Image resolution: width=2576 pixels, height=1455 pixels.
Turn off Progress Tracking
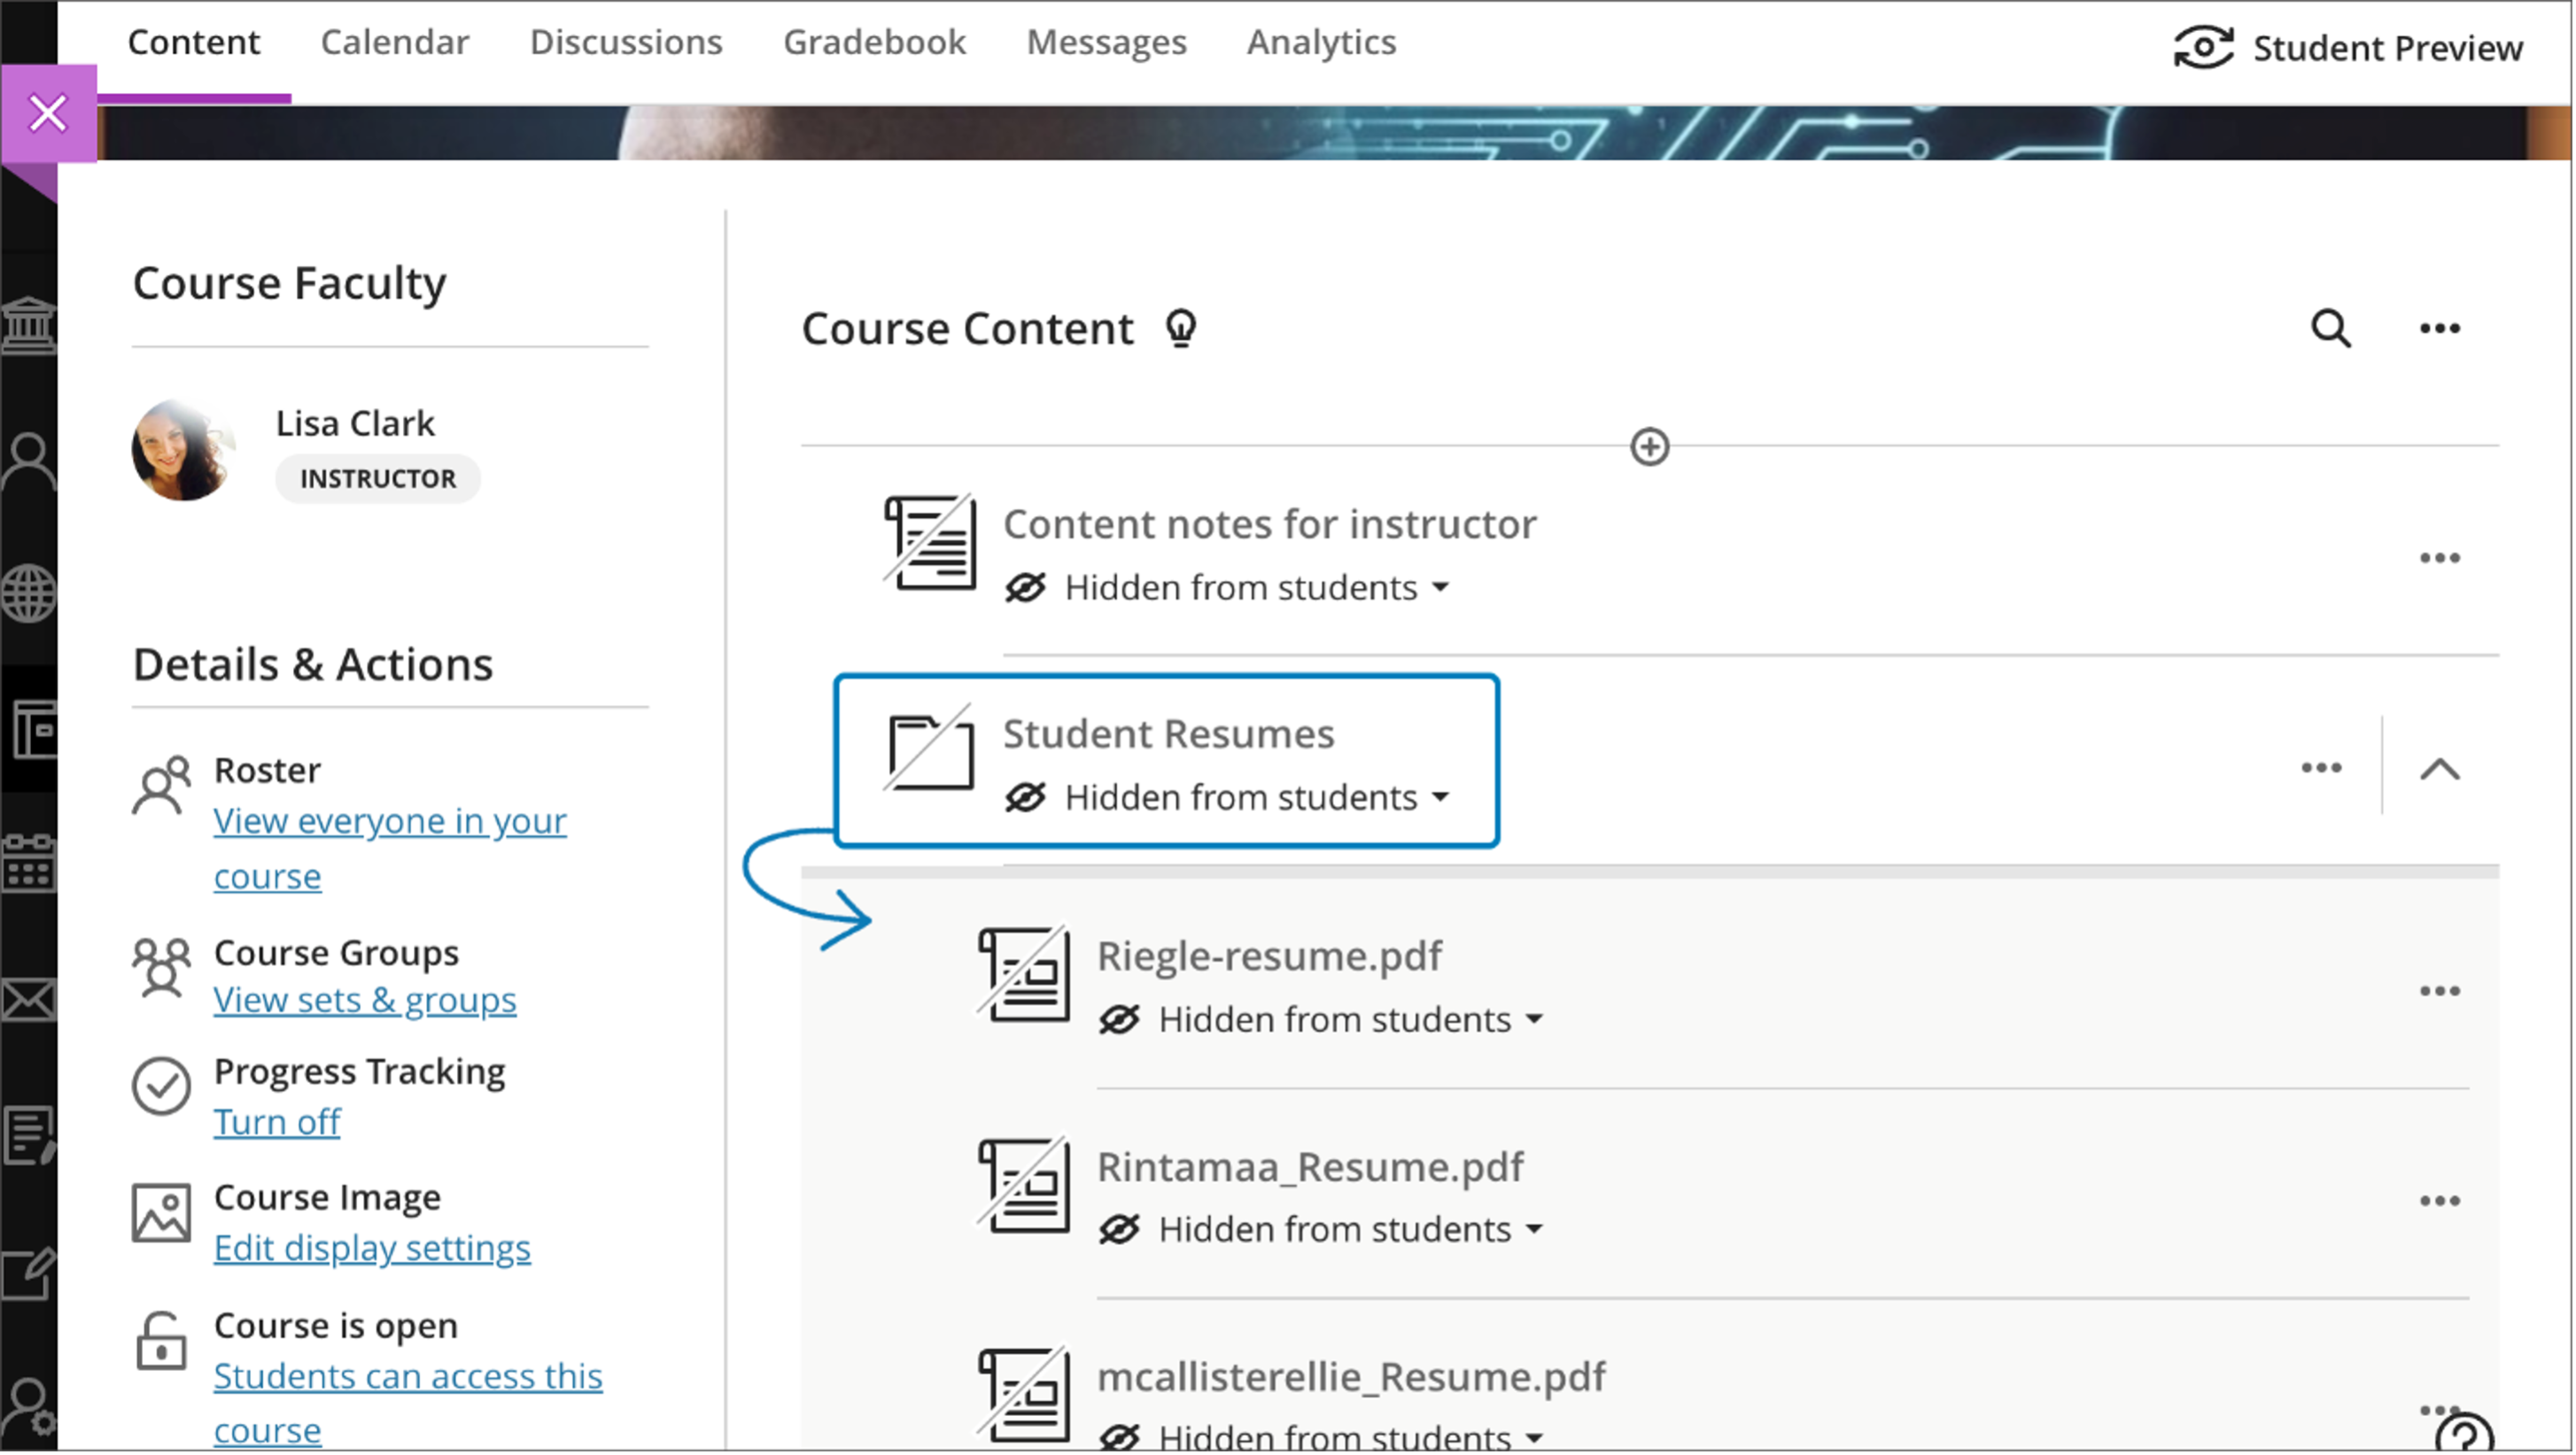click(276, 1122)
